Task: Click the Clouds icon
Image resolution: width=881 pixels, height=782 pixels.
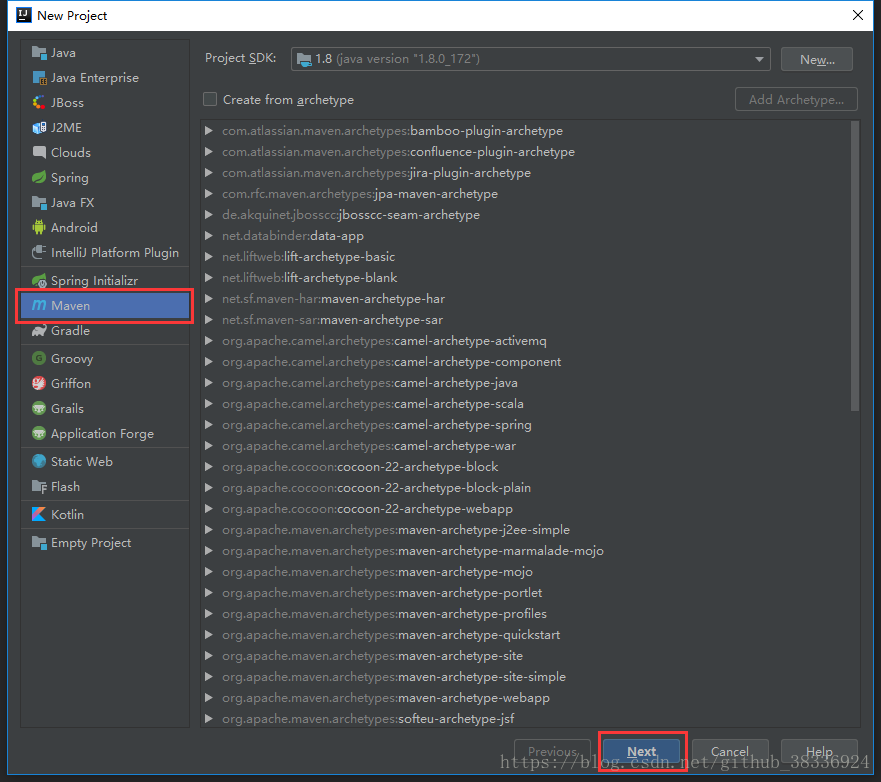Action: pos(39,152)
